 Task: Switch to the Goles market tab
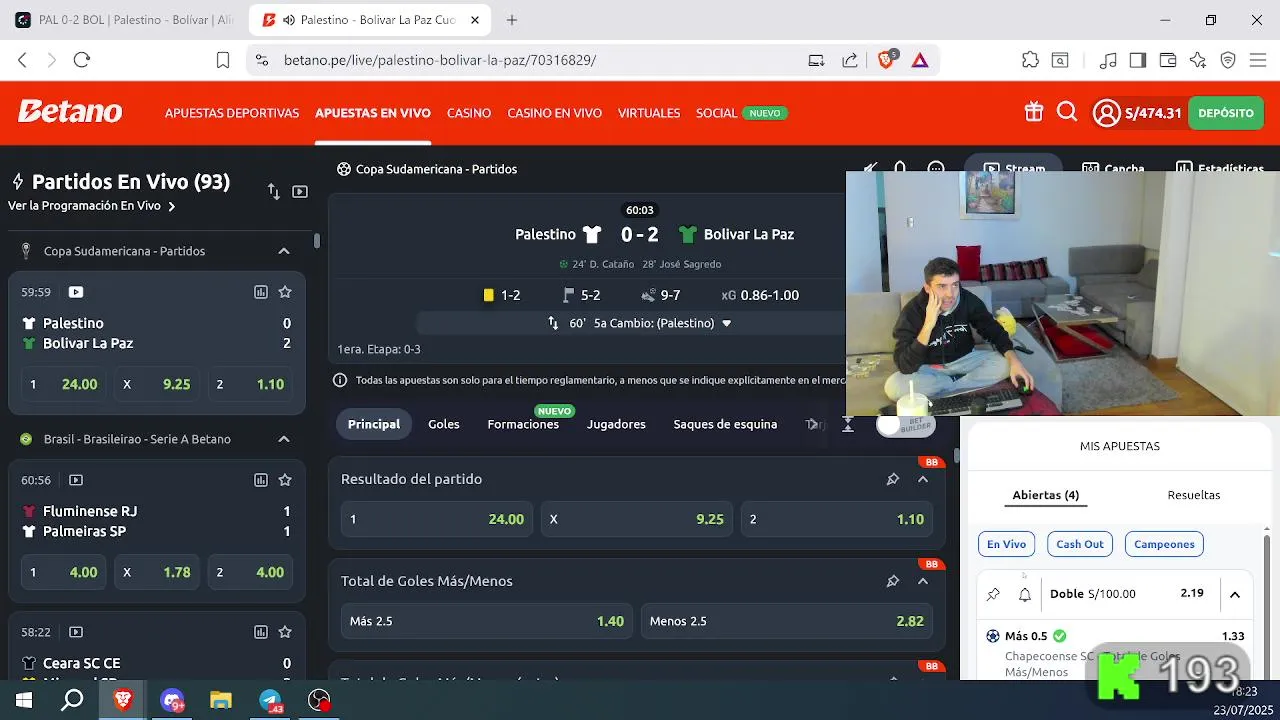click(444, 424)
